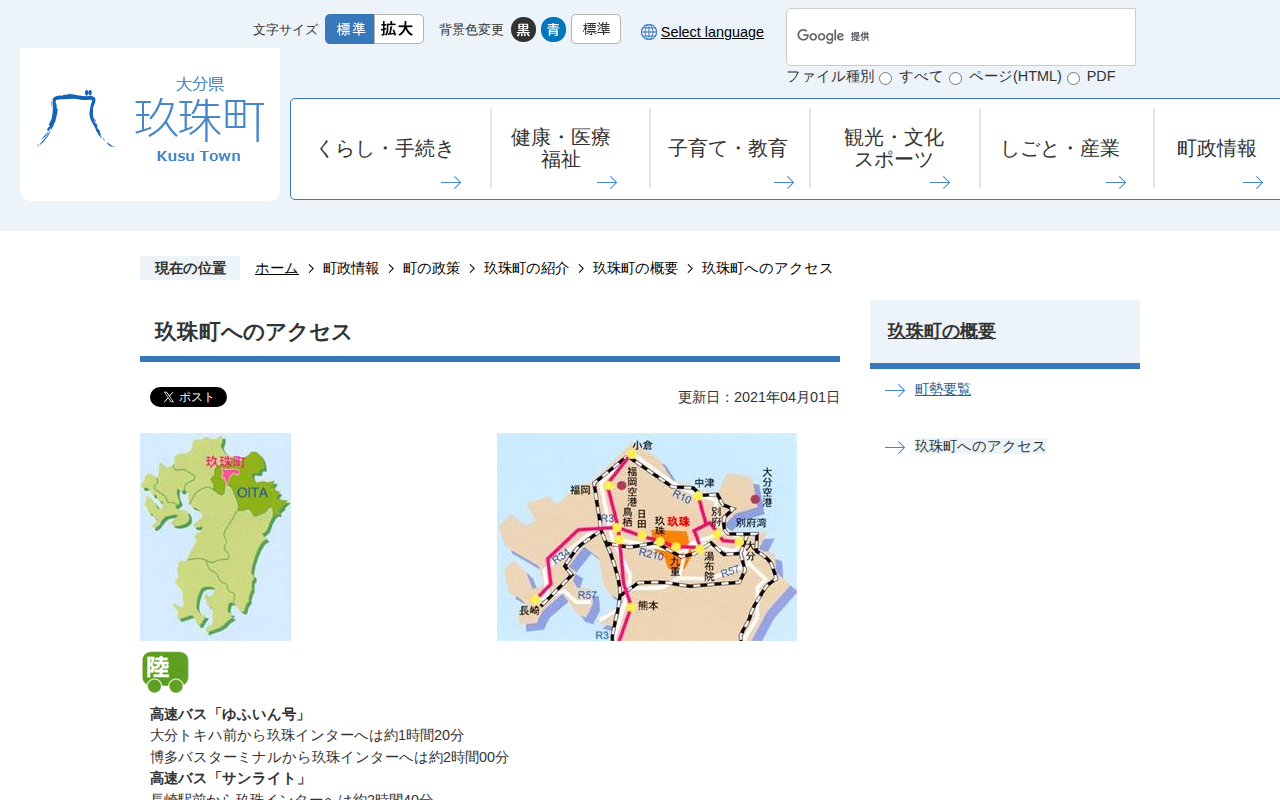Select the PDF file type radio button

coord(1073,78)
